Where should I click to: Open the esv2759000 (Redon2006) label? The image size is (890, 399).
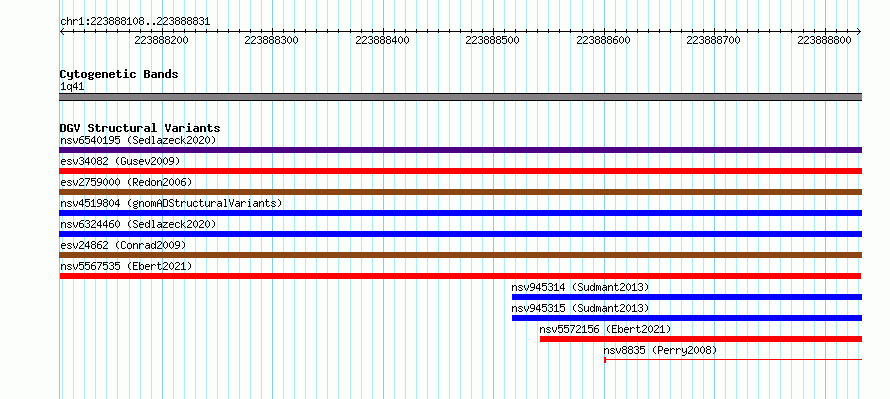click(x=126, y=182)
